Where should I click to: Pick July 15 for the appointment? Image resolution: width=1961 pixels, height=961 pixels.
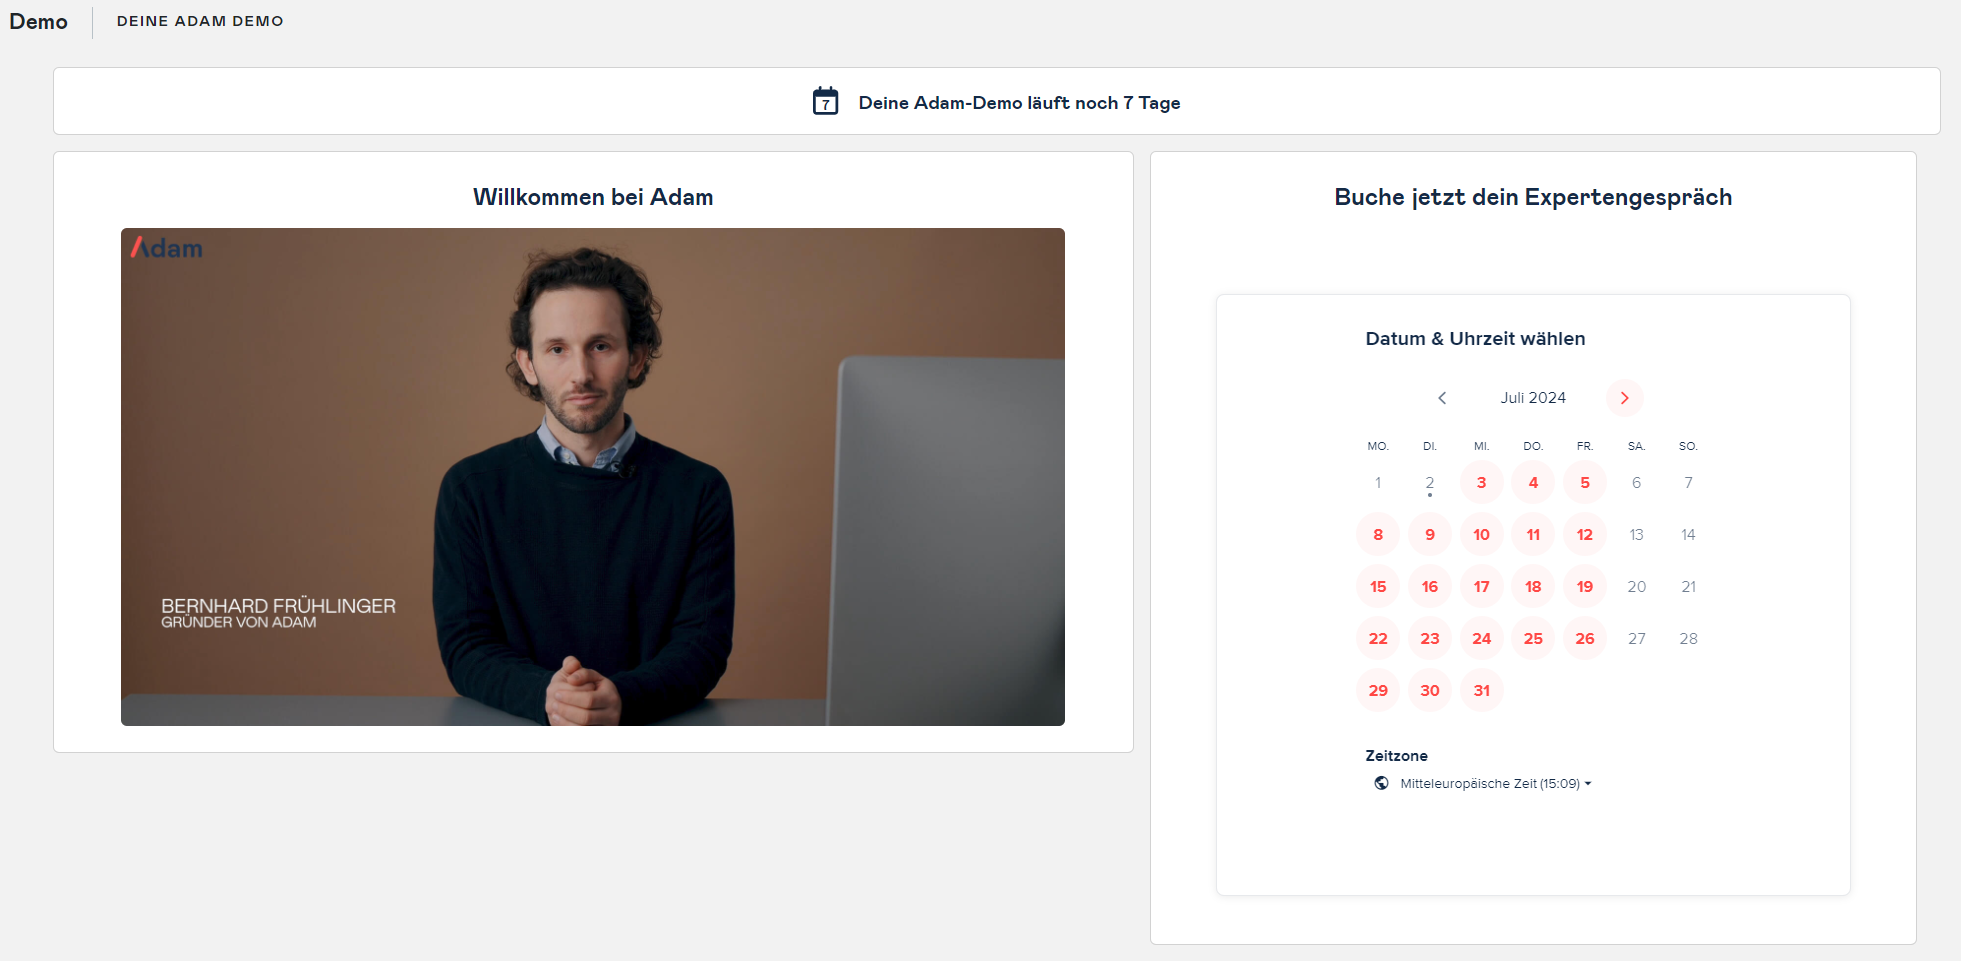pos(1378,587)
